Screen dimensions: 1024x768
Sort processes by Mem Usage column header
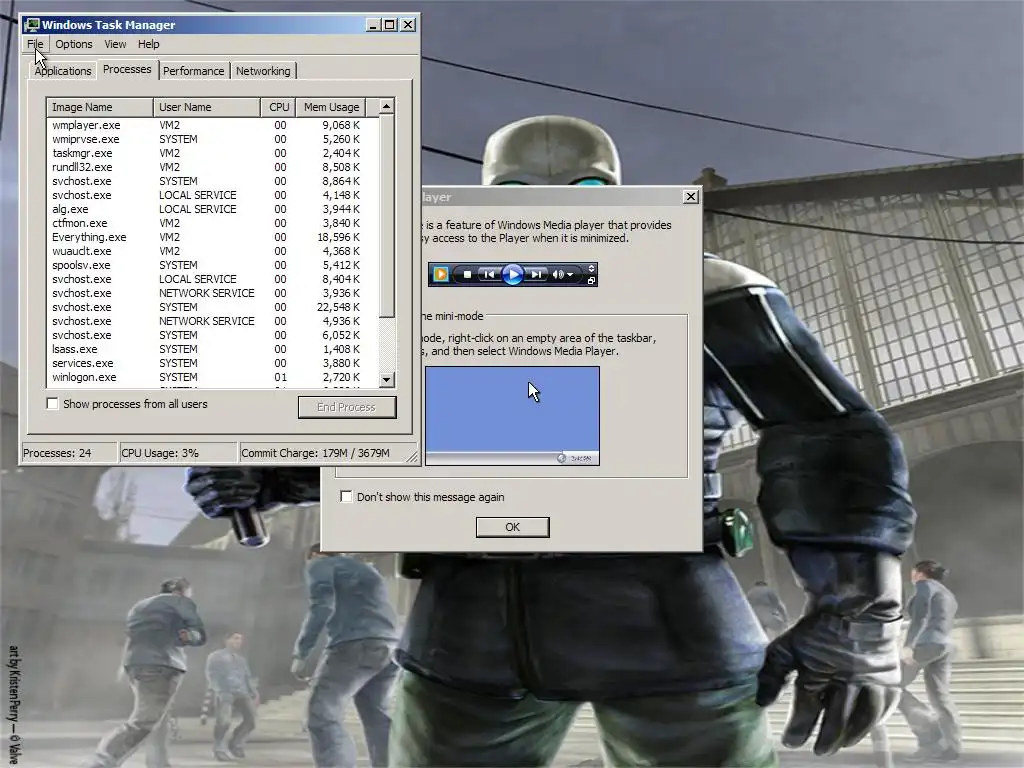coord(331,107)
